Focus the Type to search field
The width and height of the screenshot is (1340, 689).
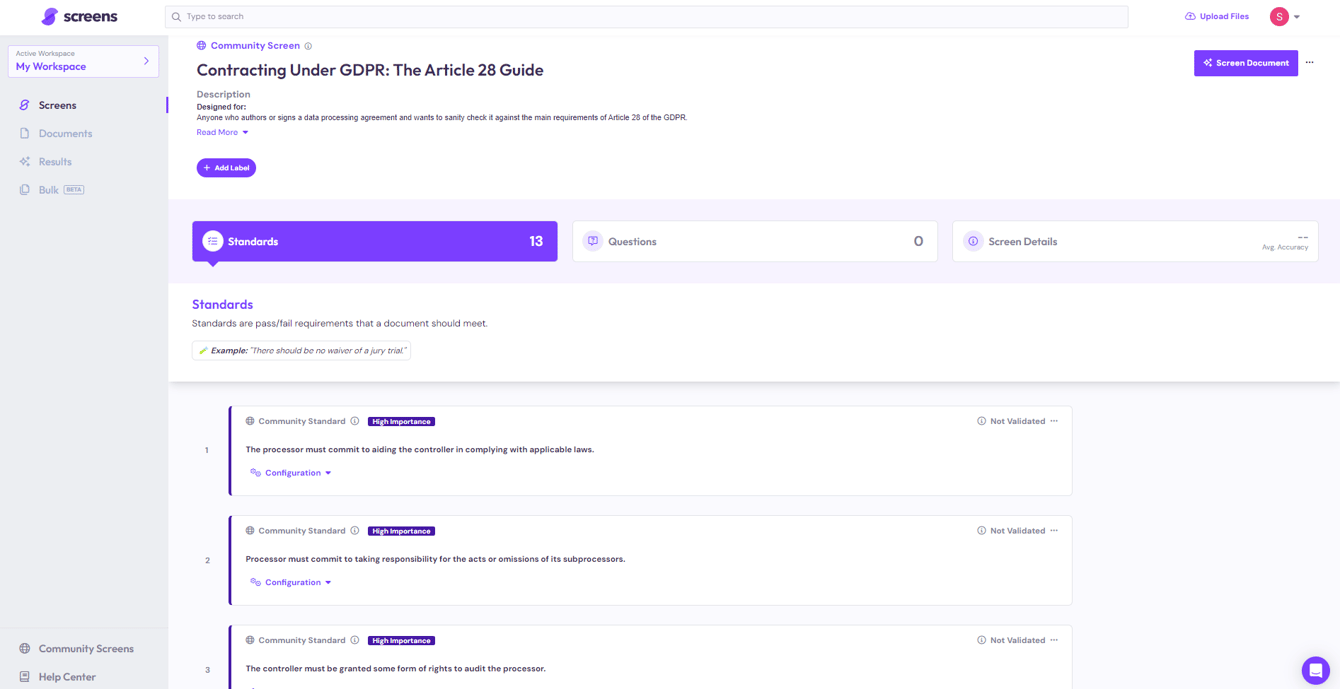tap(646, 16)
